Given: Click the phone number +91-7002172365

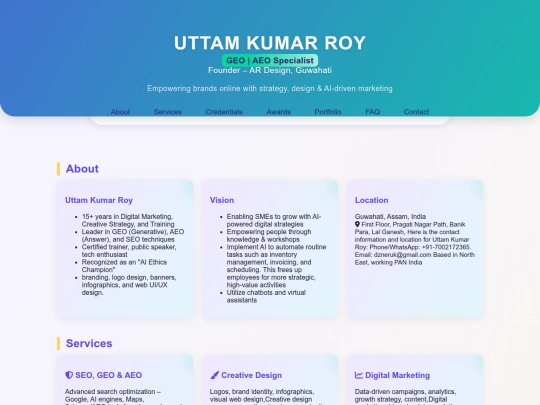Looking at the screenshot, I should [446, 247].
